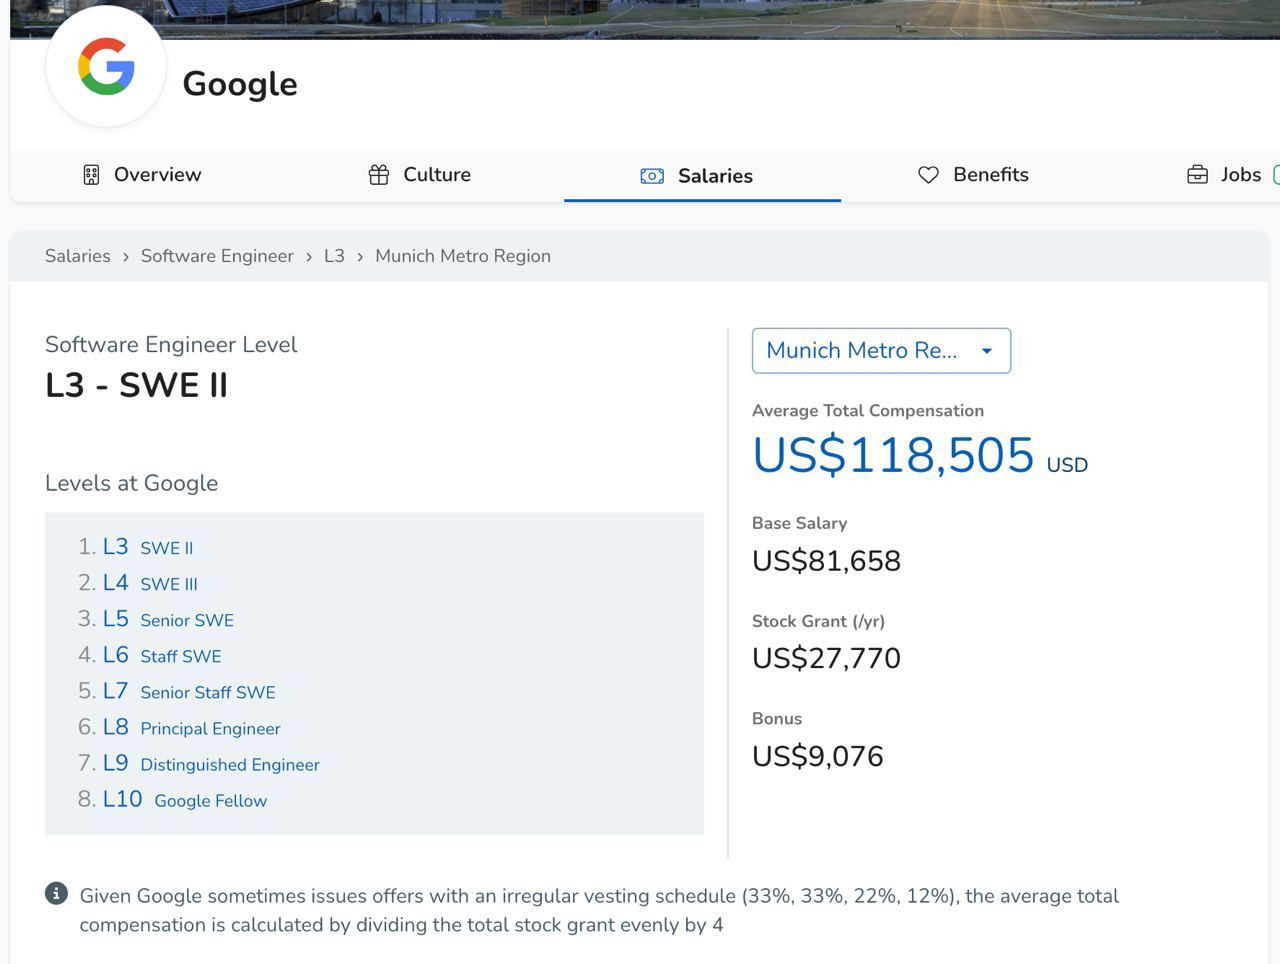Screen dimensions: 1280x964
Task: Click the Software Engineer Level label
Action: point(171,345)
